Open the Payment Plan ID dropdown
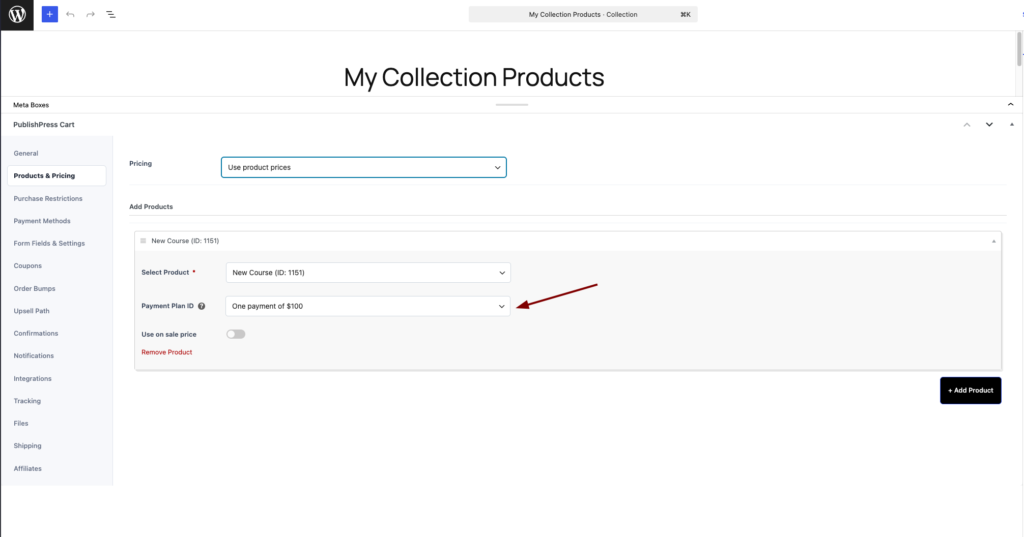Viewport: 1024px width, 537px height. [368, 306]
